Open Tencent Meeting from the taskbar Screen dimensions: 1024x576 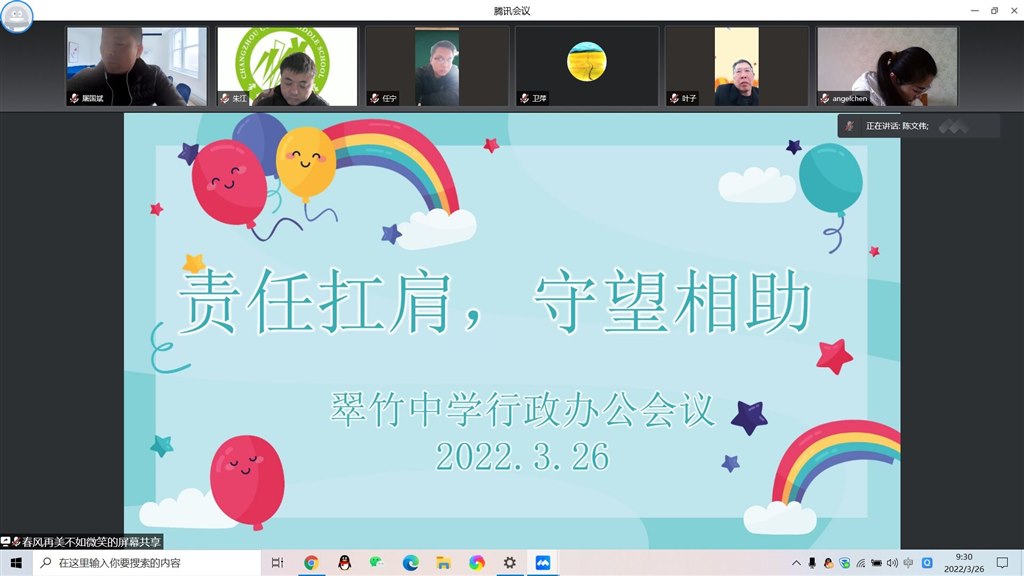543,562
